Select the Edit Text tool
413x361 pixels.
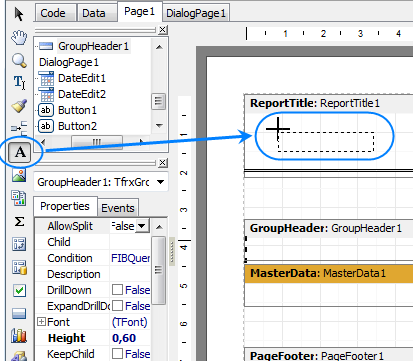(x=19, y=82)
